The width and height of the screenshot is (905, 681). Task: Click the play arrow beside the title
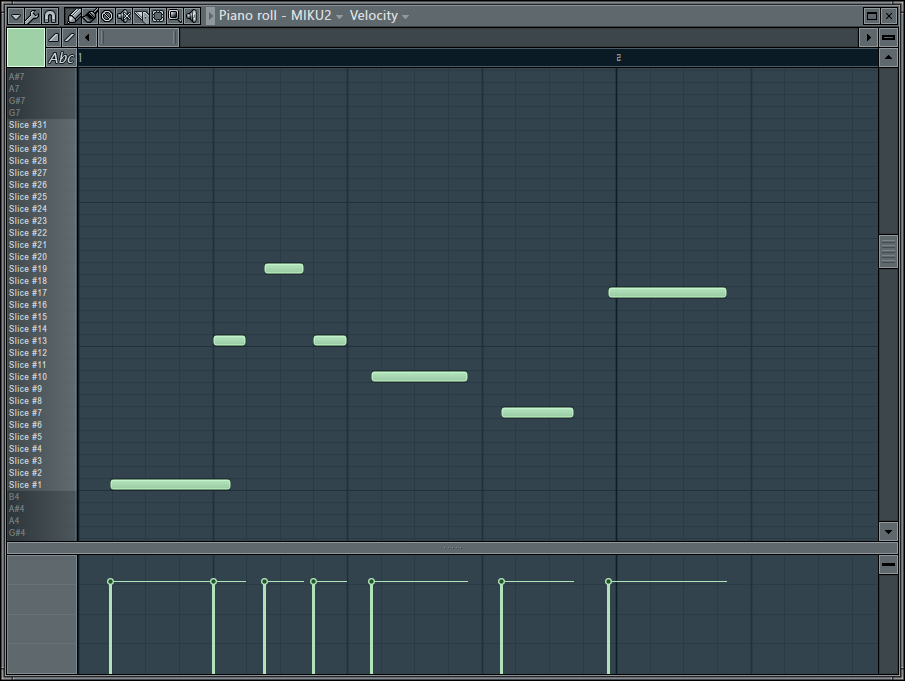click(211, 16)
